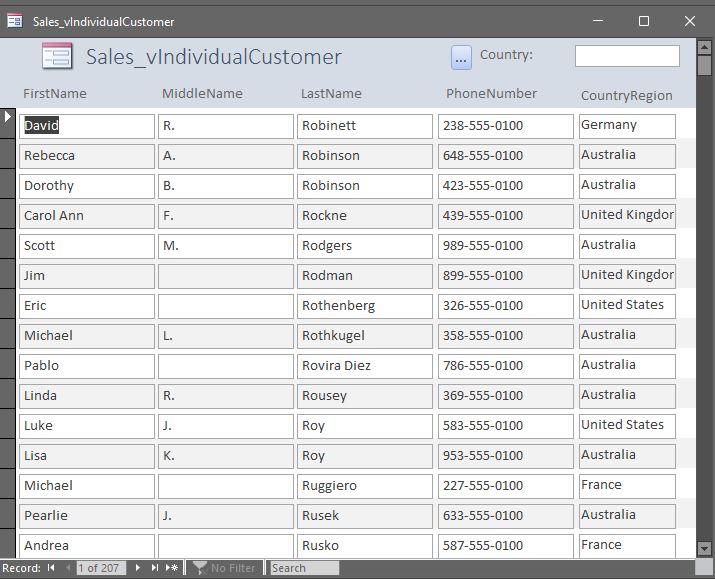This screenshot has width=715, height=579.
Task: Click the phone field 583-555-0100
Action: coord(506,426)
